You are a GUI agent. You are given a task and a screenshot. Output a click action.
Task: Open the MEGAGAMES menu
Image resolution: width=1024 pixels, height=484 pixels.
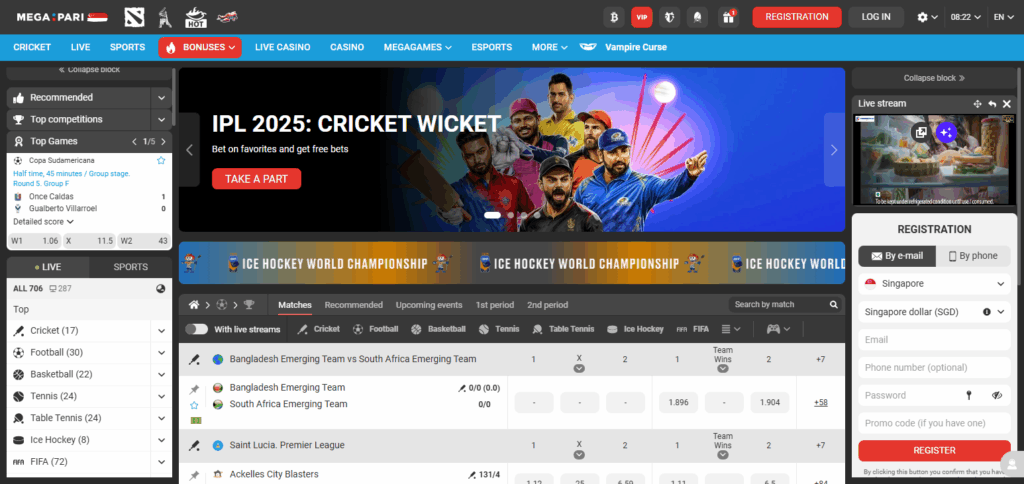(418, 48)
